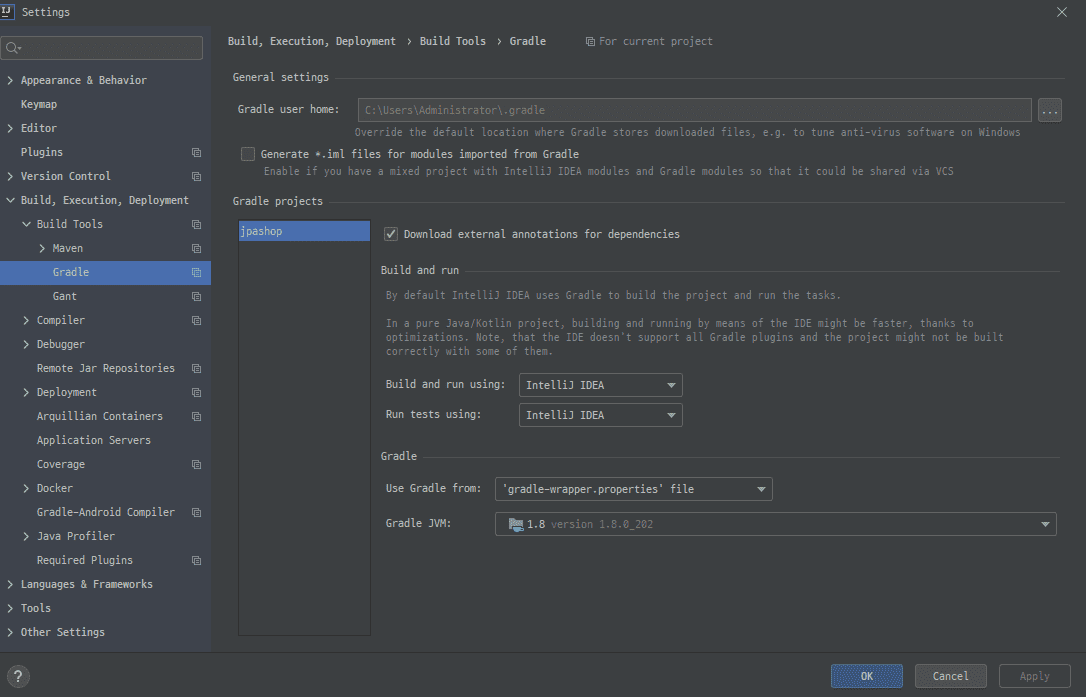
Task: Click the project-level icon beside Version Control
Action: [196, 177]
